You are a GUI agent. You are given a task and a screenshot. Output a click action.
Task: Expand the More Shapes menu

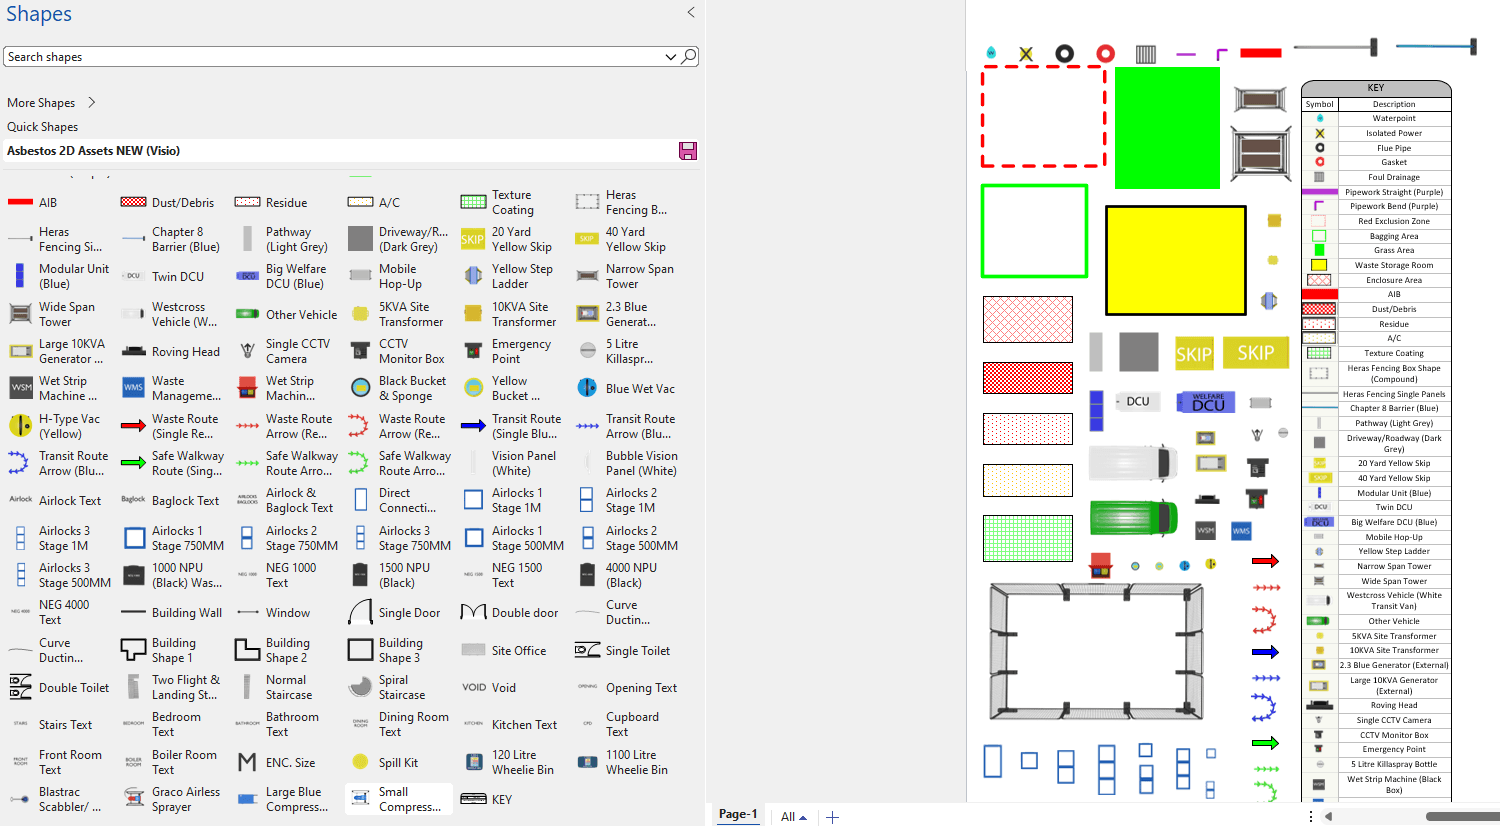coord(92,103)
